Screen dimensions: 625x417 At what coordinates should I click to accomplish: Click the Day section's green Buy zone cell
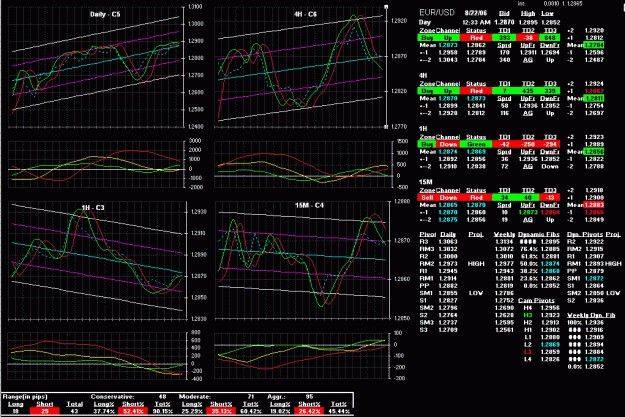coord(427,38)
